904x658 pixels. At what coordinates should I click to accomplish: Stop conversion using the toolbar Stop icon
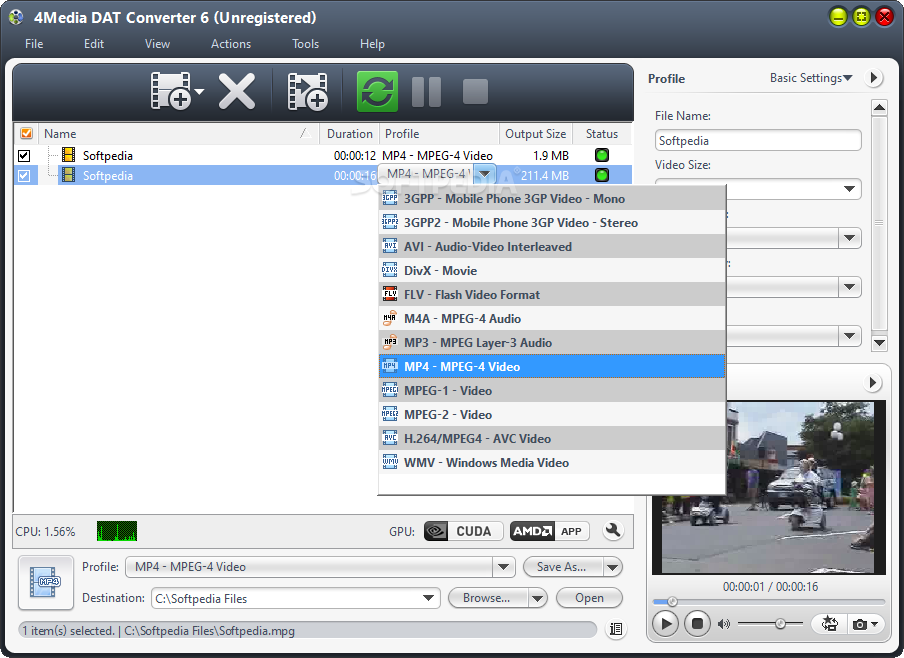(x=476, y=91)
